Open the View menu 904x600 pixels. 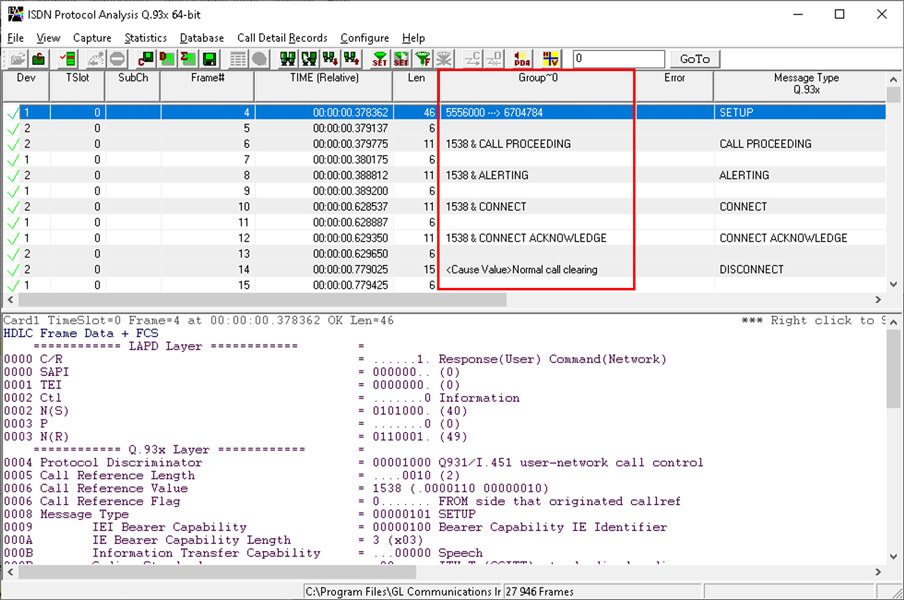coord(48,38)
